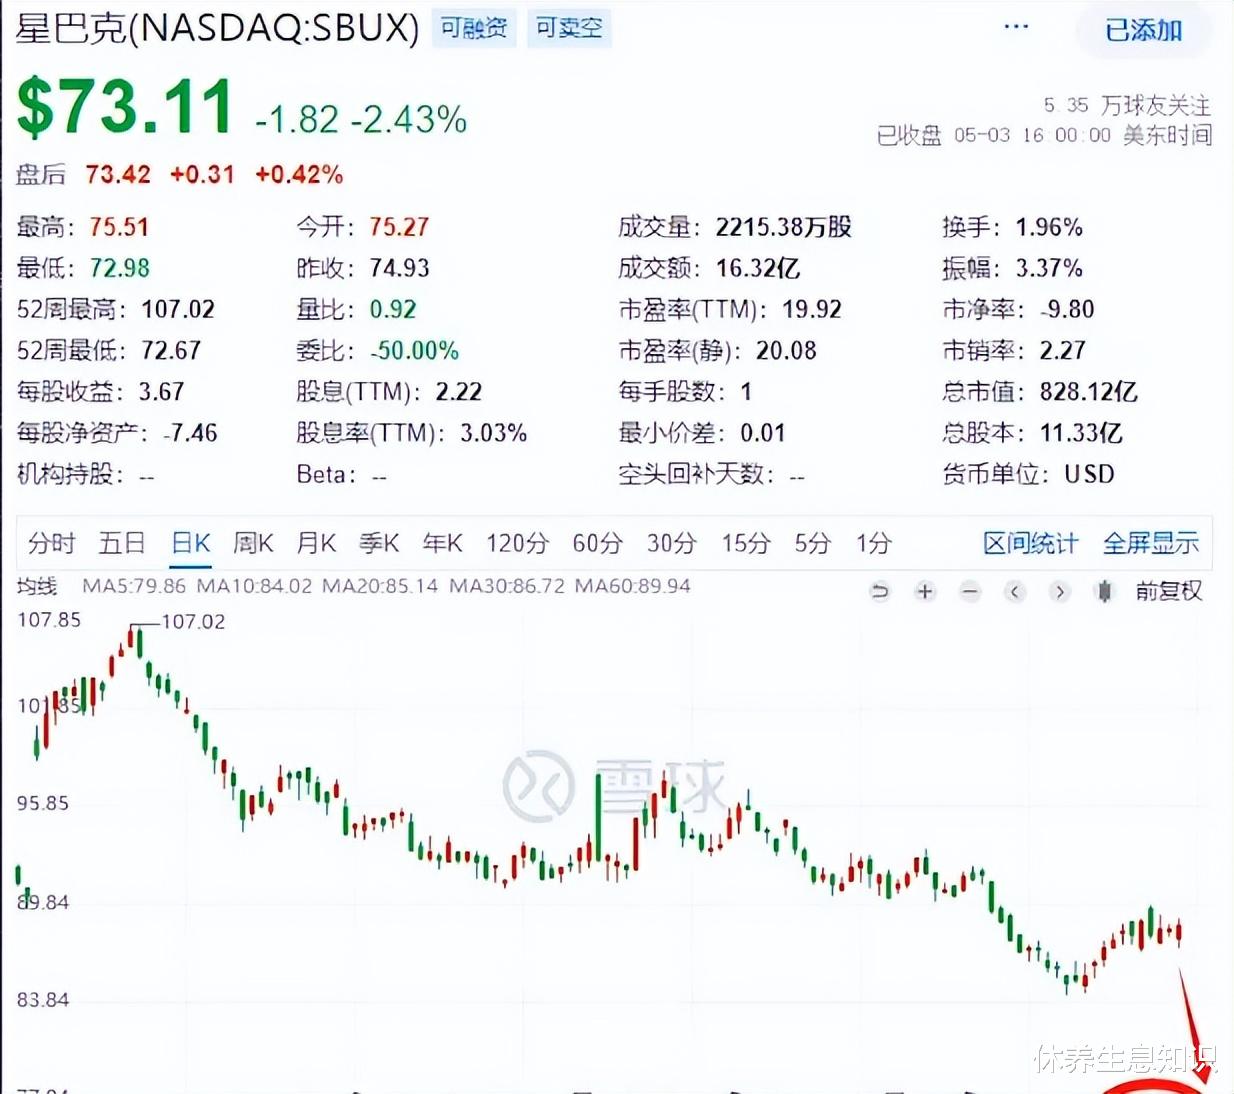The width and height of the screenshot is (1234, 1094).
Task: Click the 可卖空 tag
Action: point(569,28)
